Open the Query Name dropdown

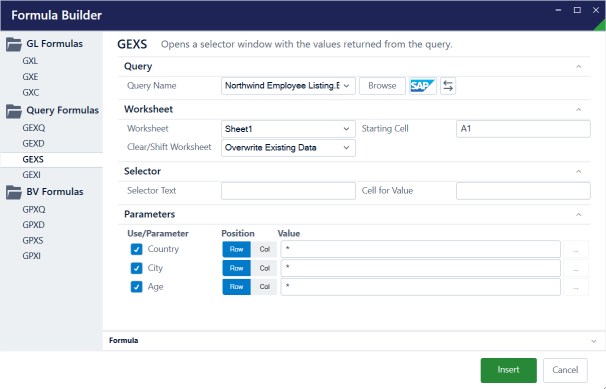(x=288, y=86)
